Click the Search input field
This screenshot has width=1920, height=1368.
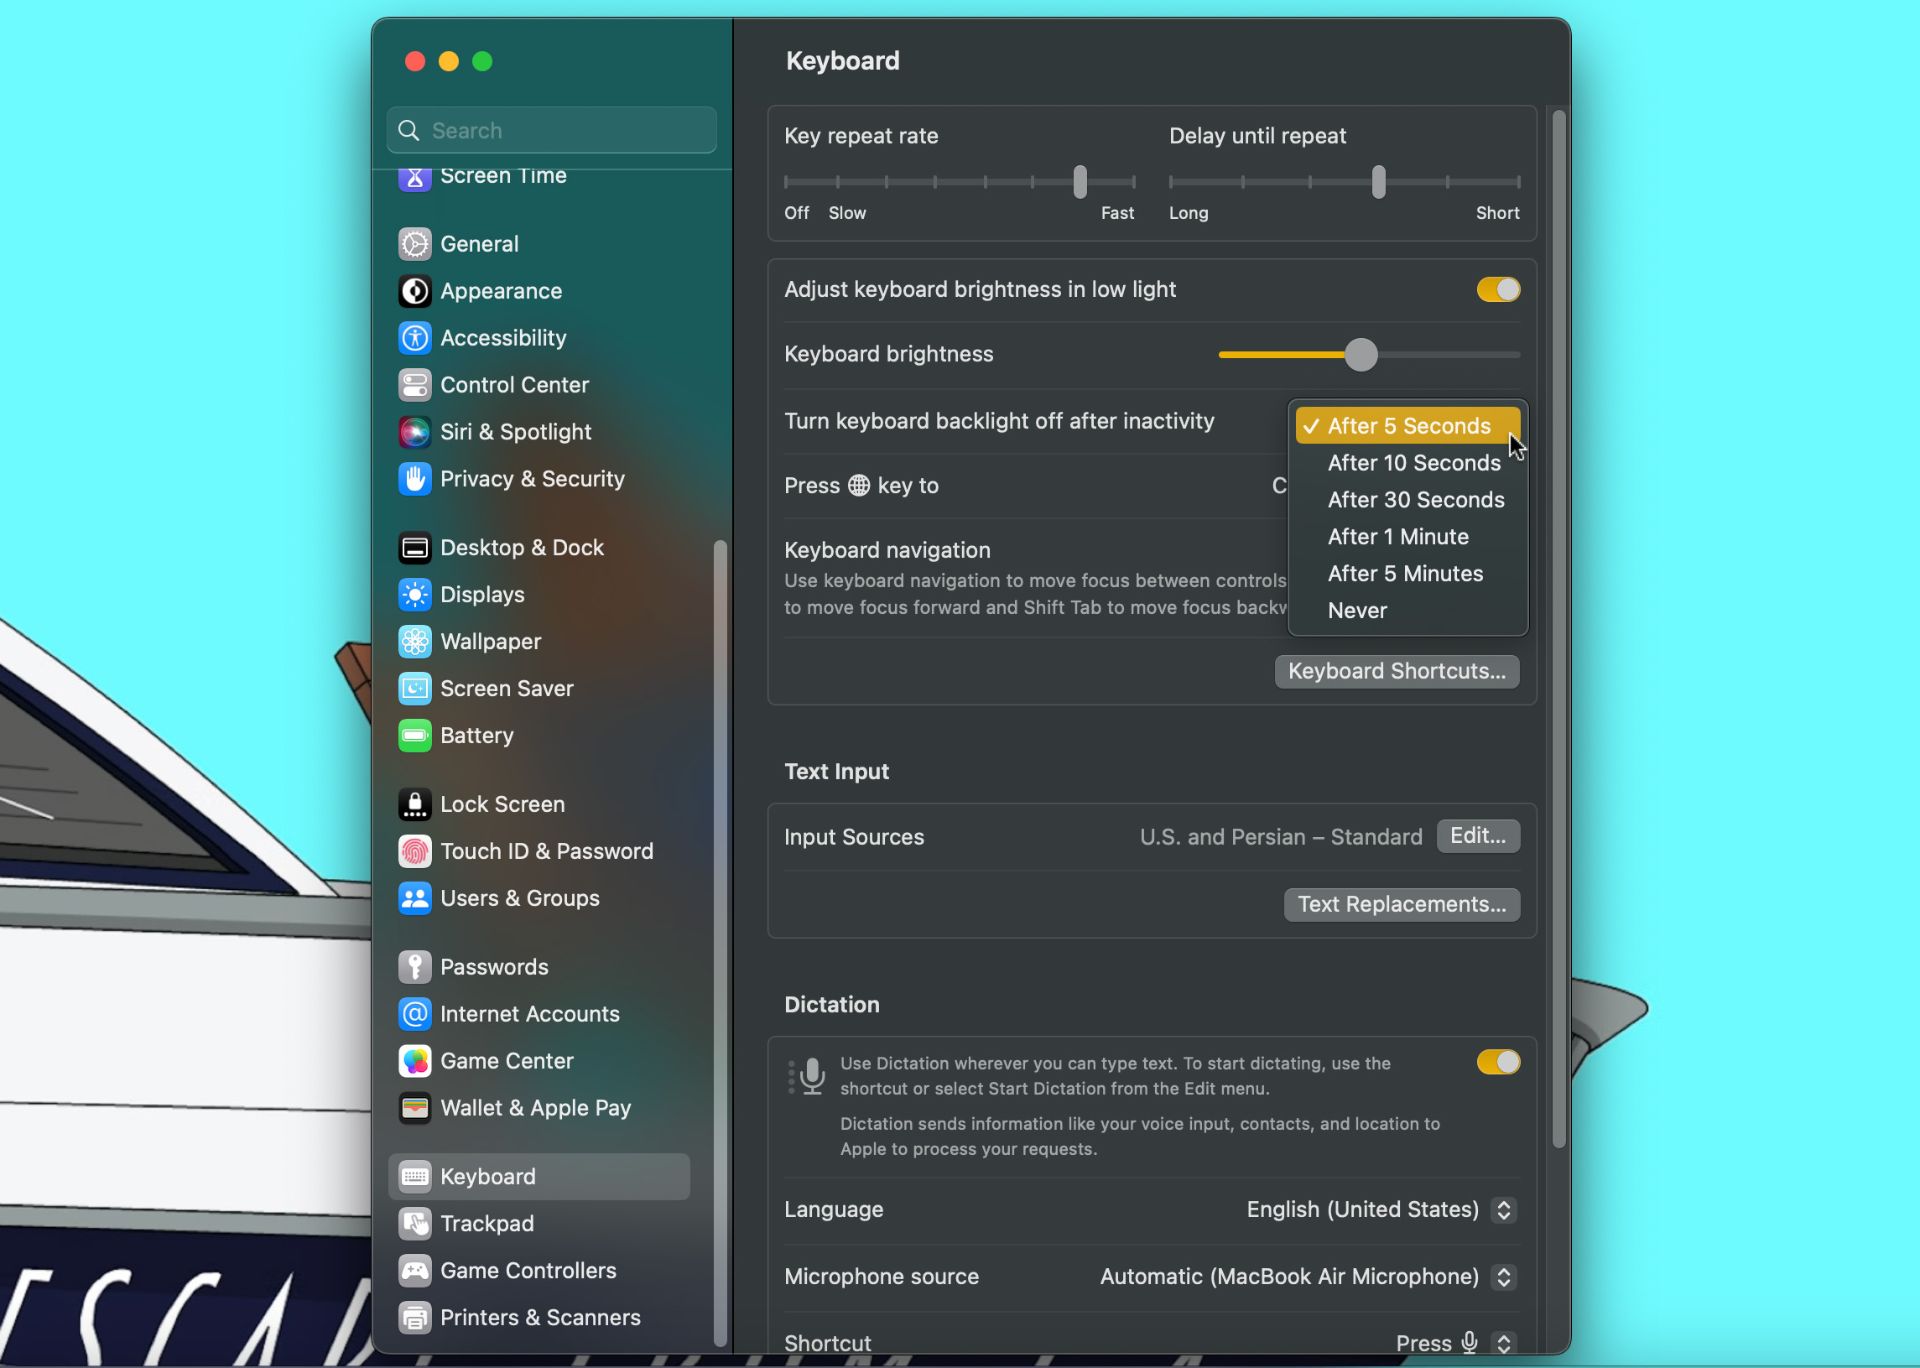[x=552, y=131]
